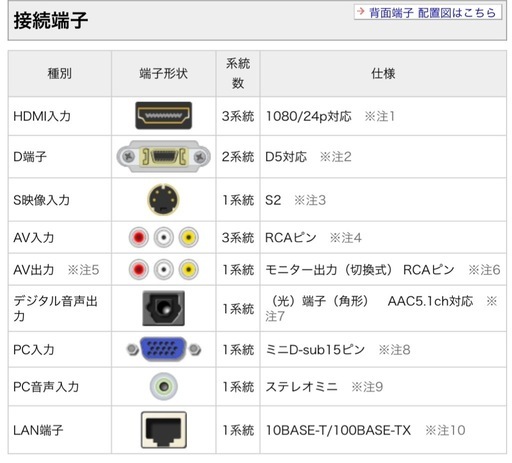Viewport: 512px width, 463px height.
Task: Click the 端子形状 column header
Action: pyautogui.click(x=163, y=73)
